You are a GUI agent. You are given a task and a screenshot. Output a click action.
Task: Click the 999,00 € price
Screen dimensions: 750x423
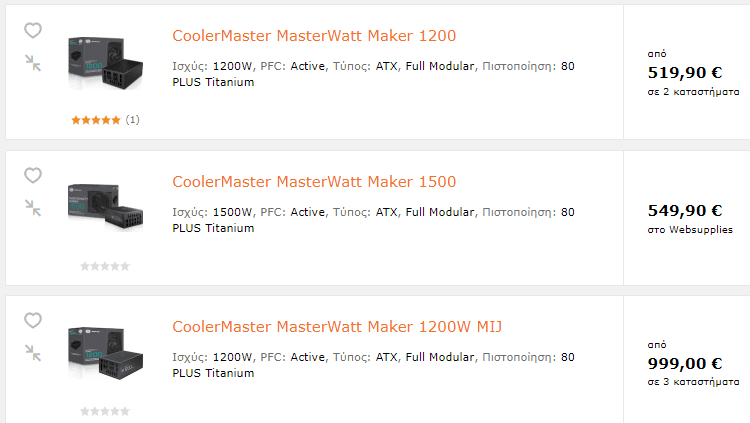tap(684, 364)
